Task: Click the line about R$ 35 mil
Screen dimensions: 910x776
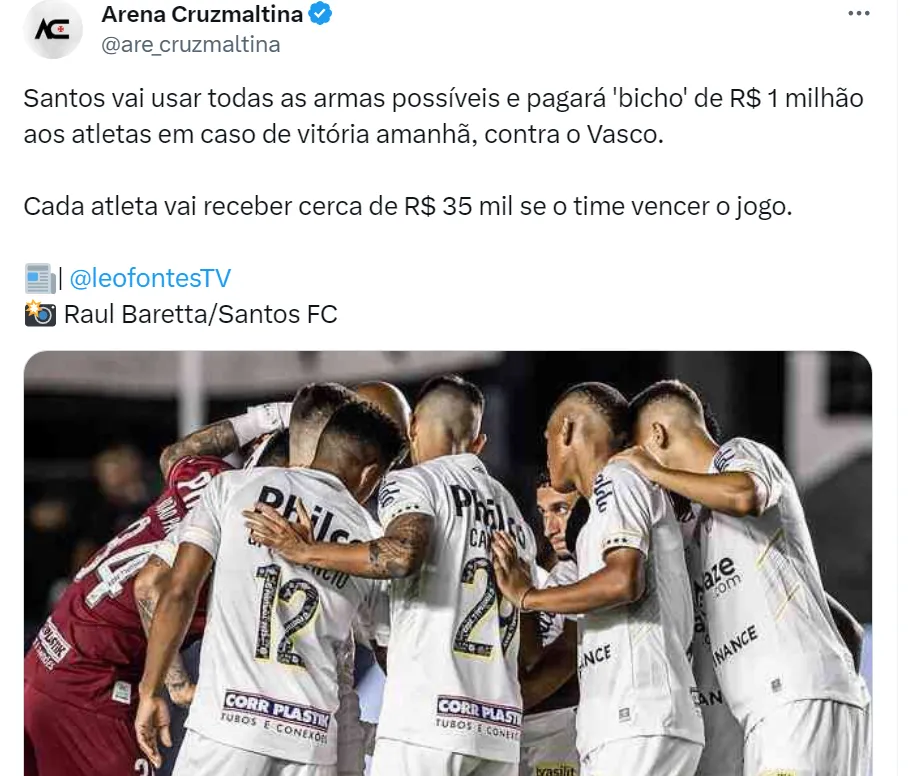Action: coord(407,206)
